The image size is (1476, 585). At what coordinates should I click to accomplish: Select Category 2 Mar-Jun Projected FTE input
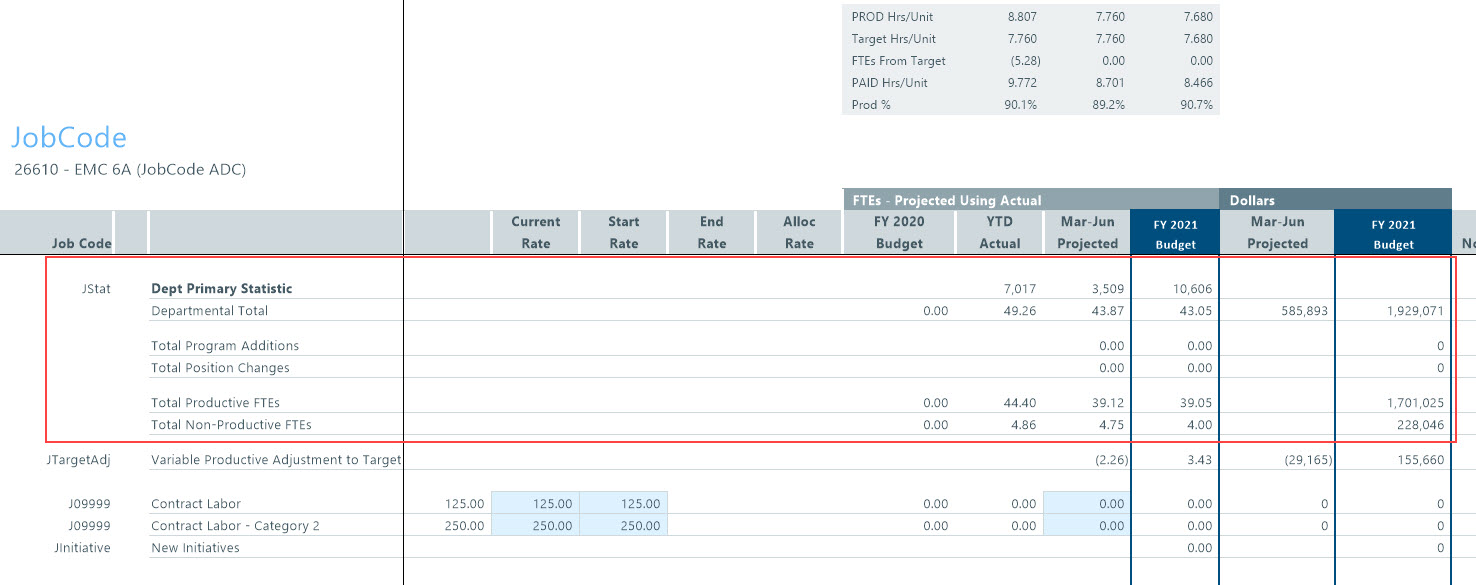1086,526
